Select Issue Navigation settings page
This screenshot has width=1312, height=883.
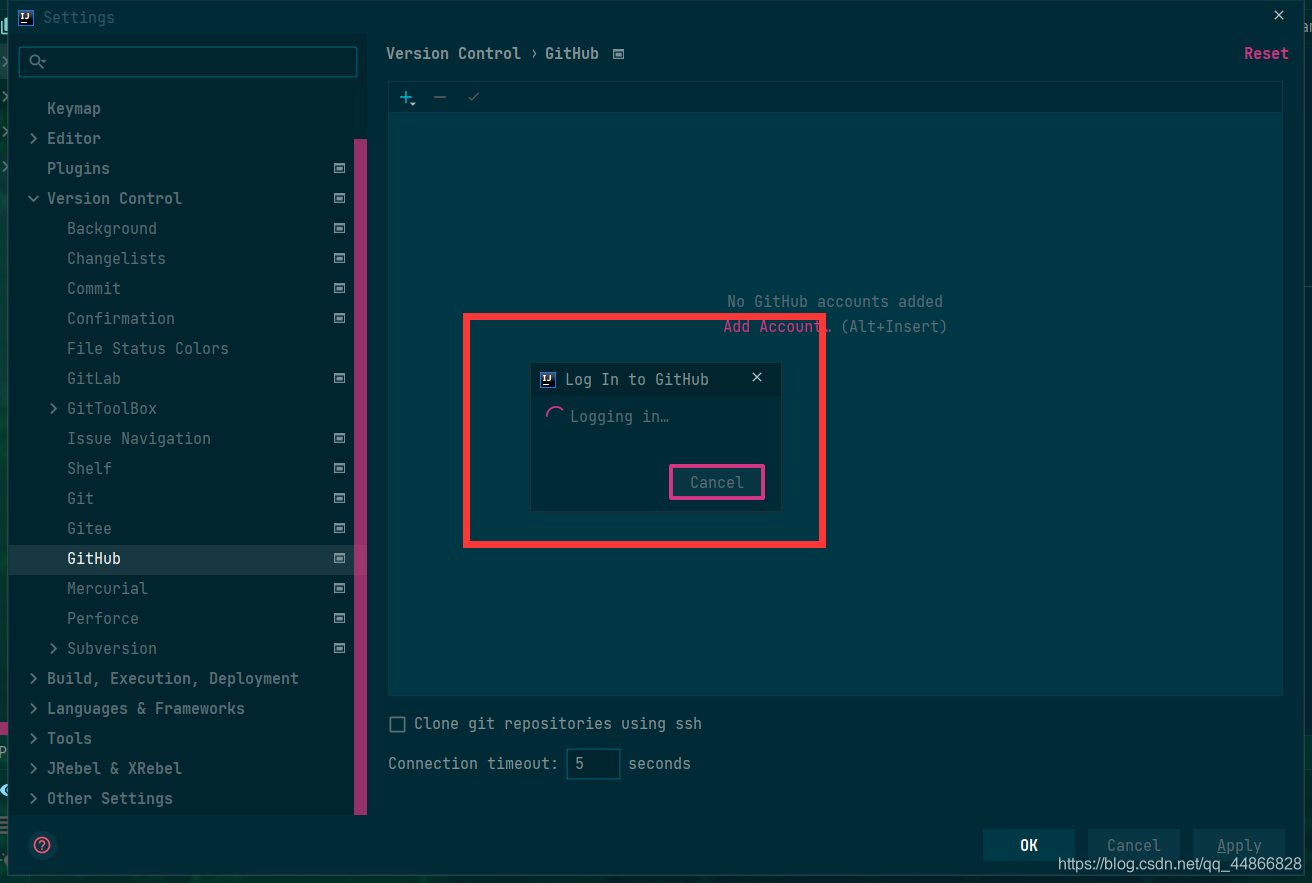(x=139, y=438)
